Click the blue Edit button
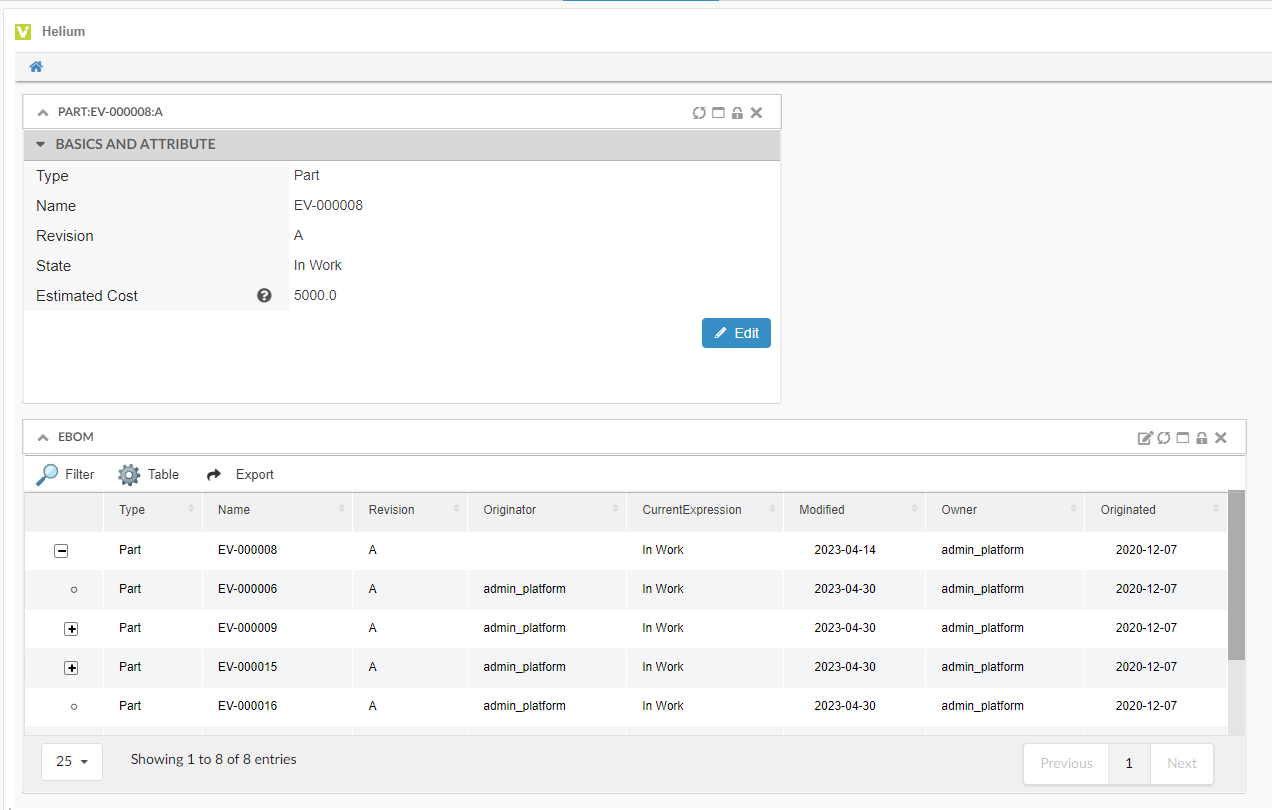 tap(736, 333)
